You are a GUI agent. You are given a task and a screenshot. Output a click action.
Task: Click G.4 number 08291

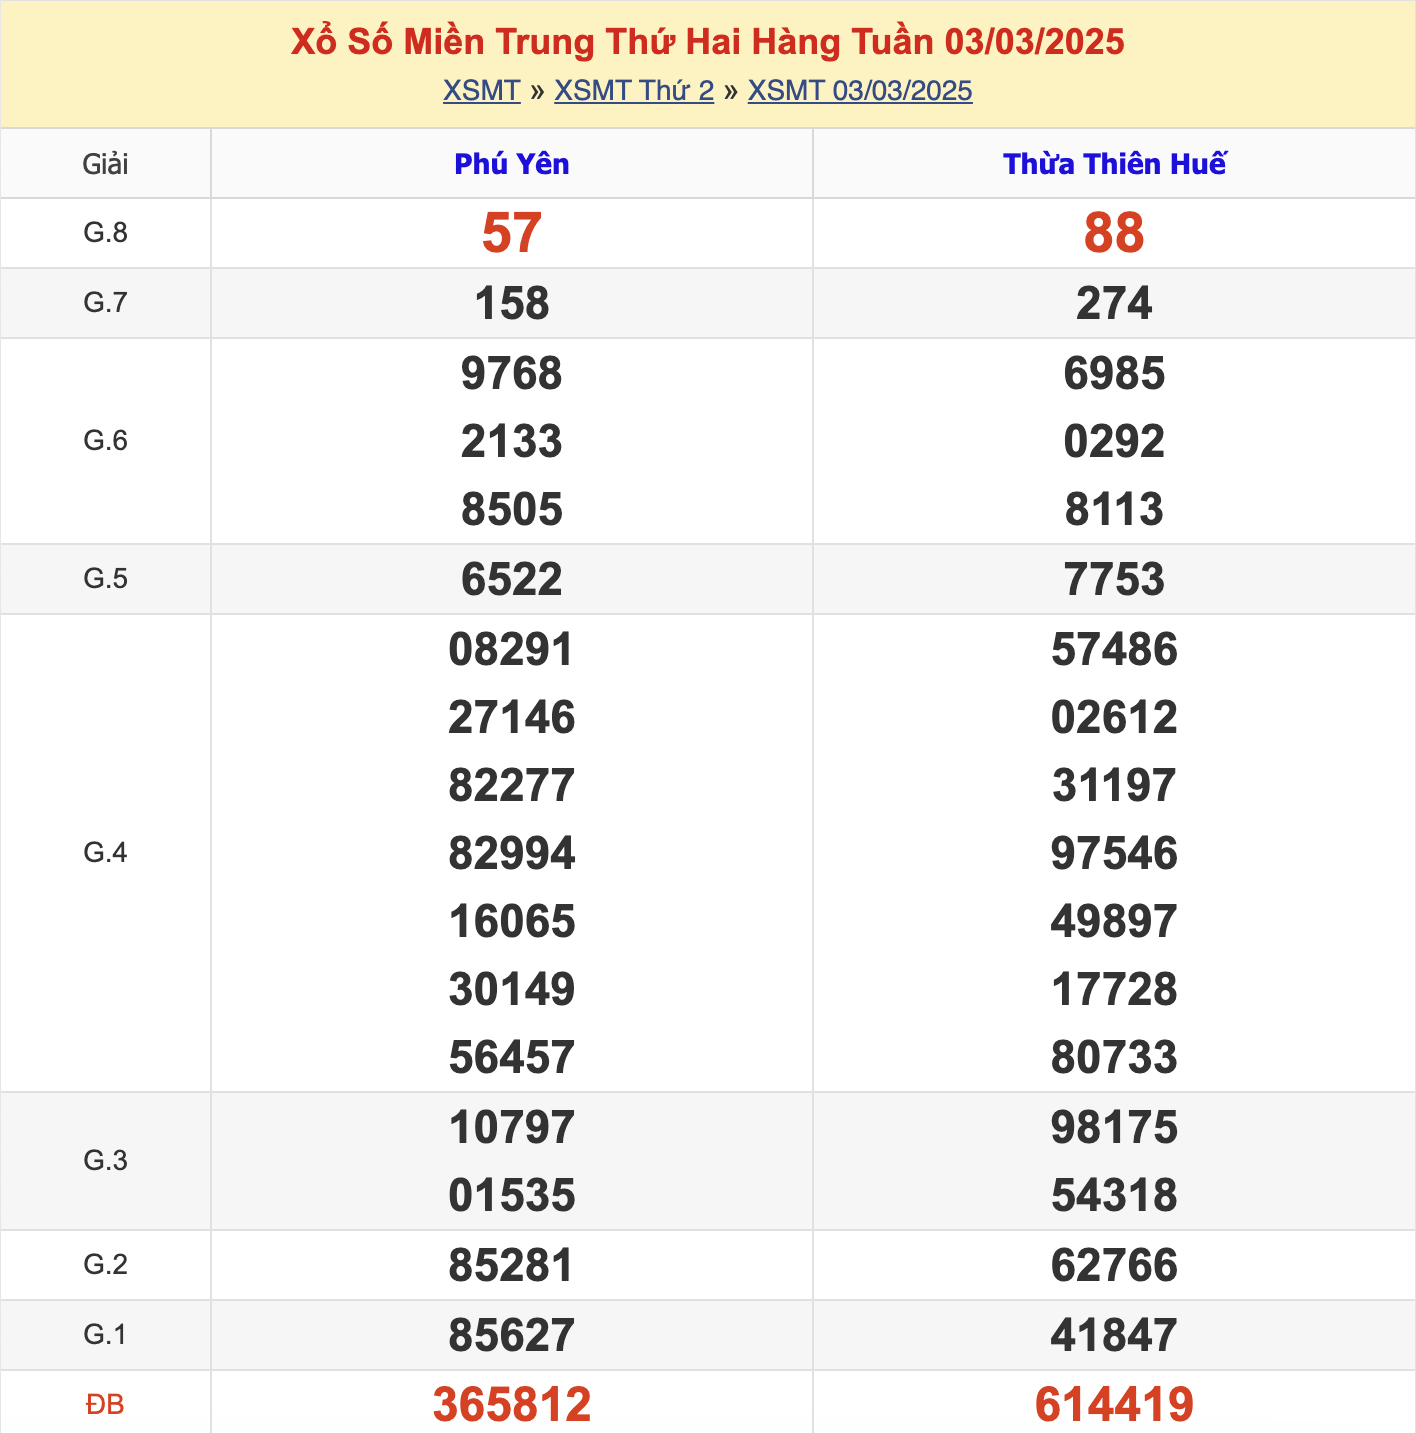click(512, 649)
